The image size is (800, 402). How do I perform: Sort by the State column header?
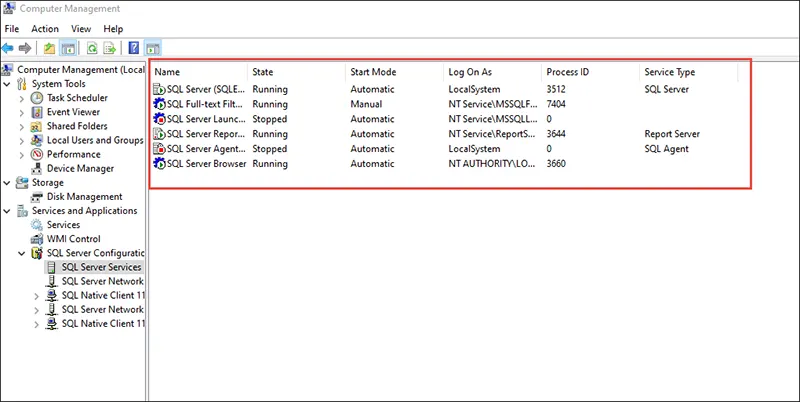point(296,72)
